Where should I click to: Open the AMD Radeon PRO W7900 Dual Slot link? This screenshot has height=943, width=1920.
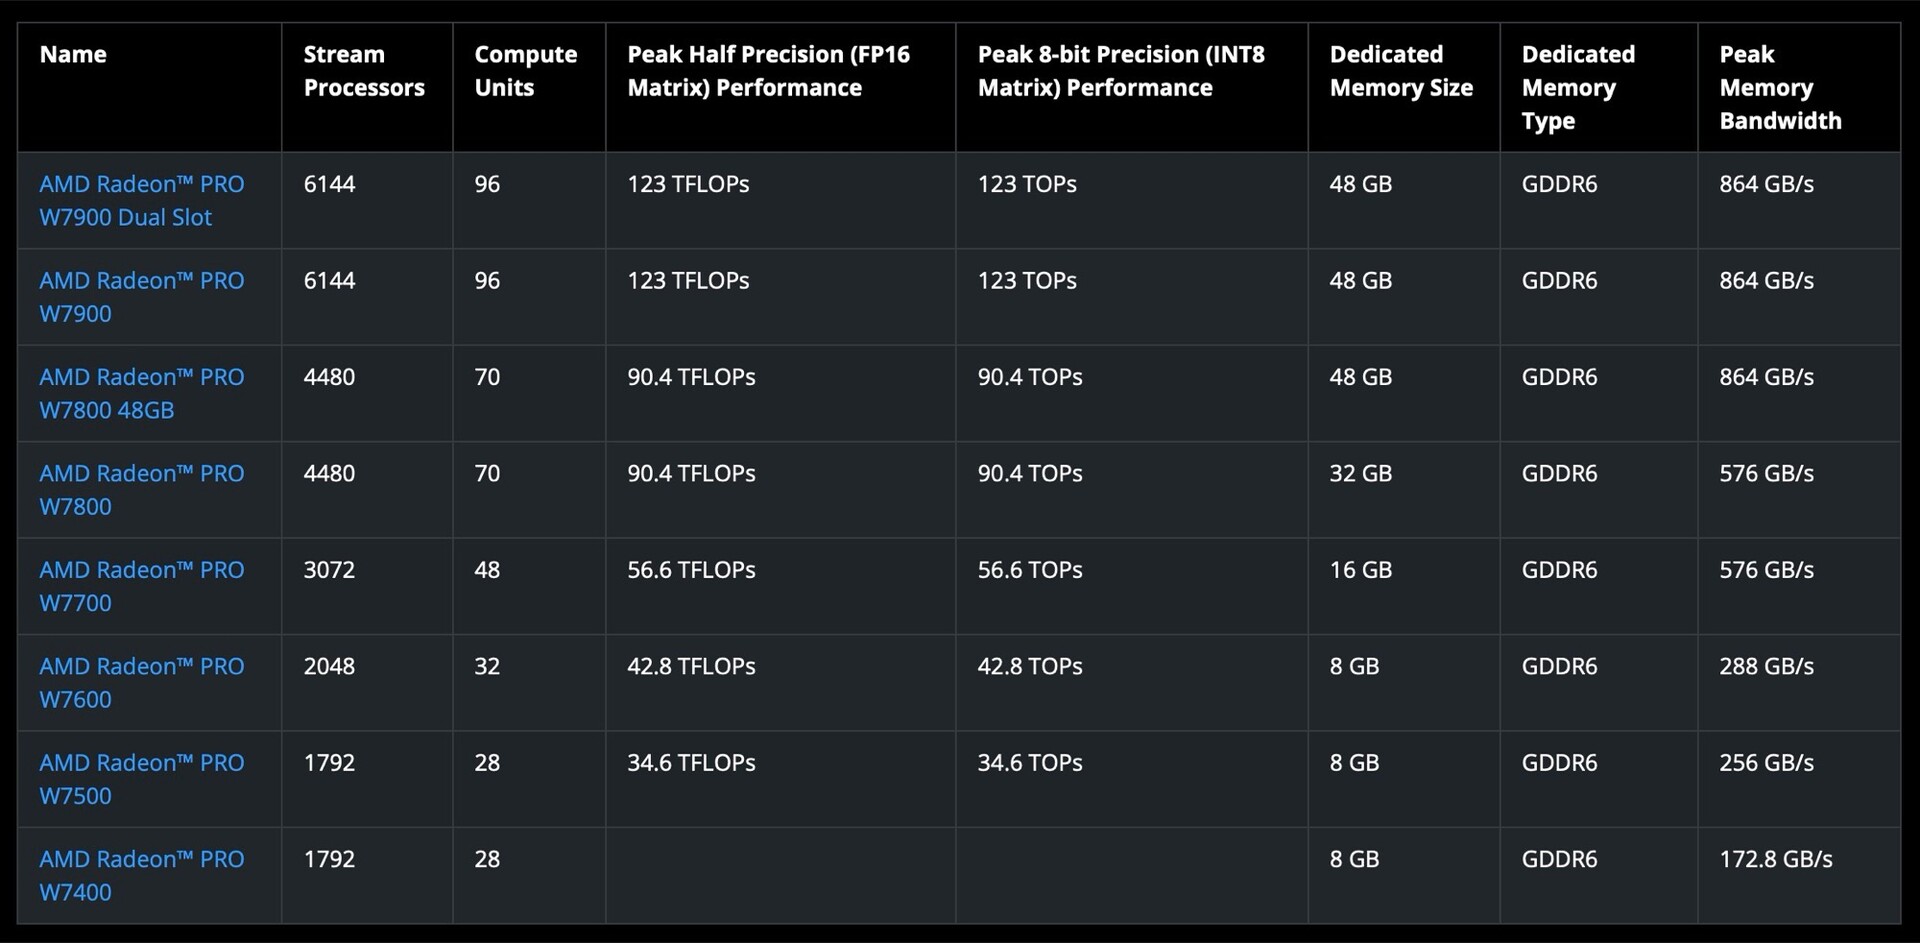[141, 200]
